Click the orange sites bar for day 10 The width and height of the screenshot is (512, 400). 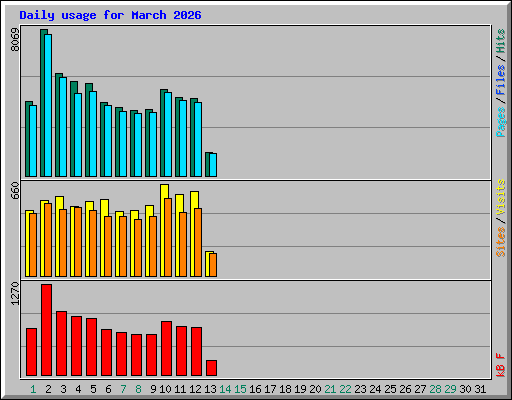[168, 237]
